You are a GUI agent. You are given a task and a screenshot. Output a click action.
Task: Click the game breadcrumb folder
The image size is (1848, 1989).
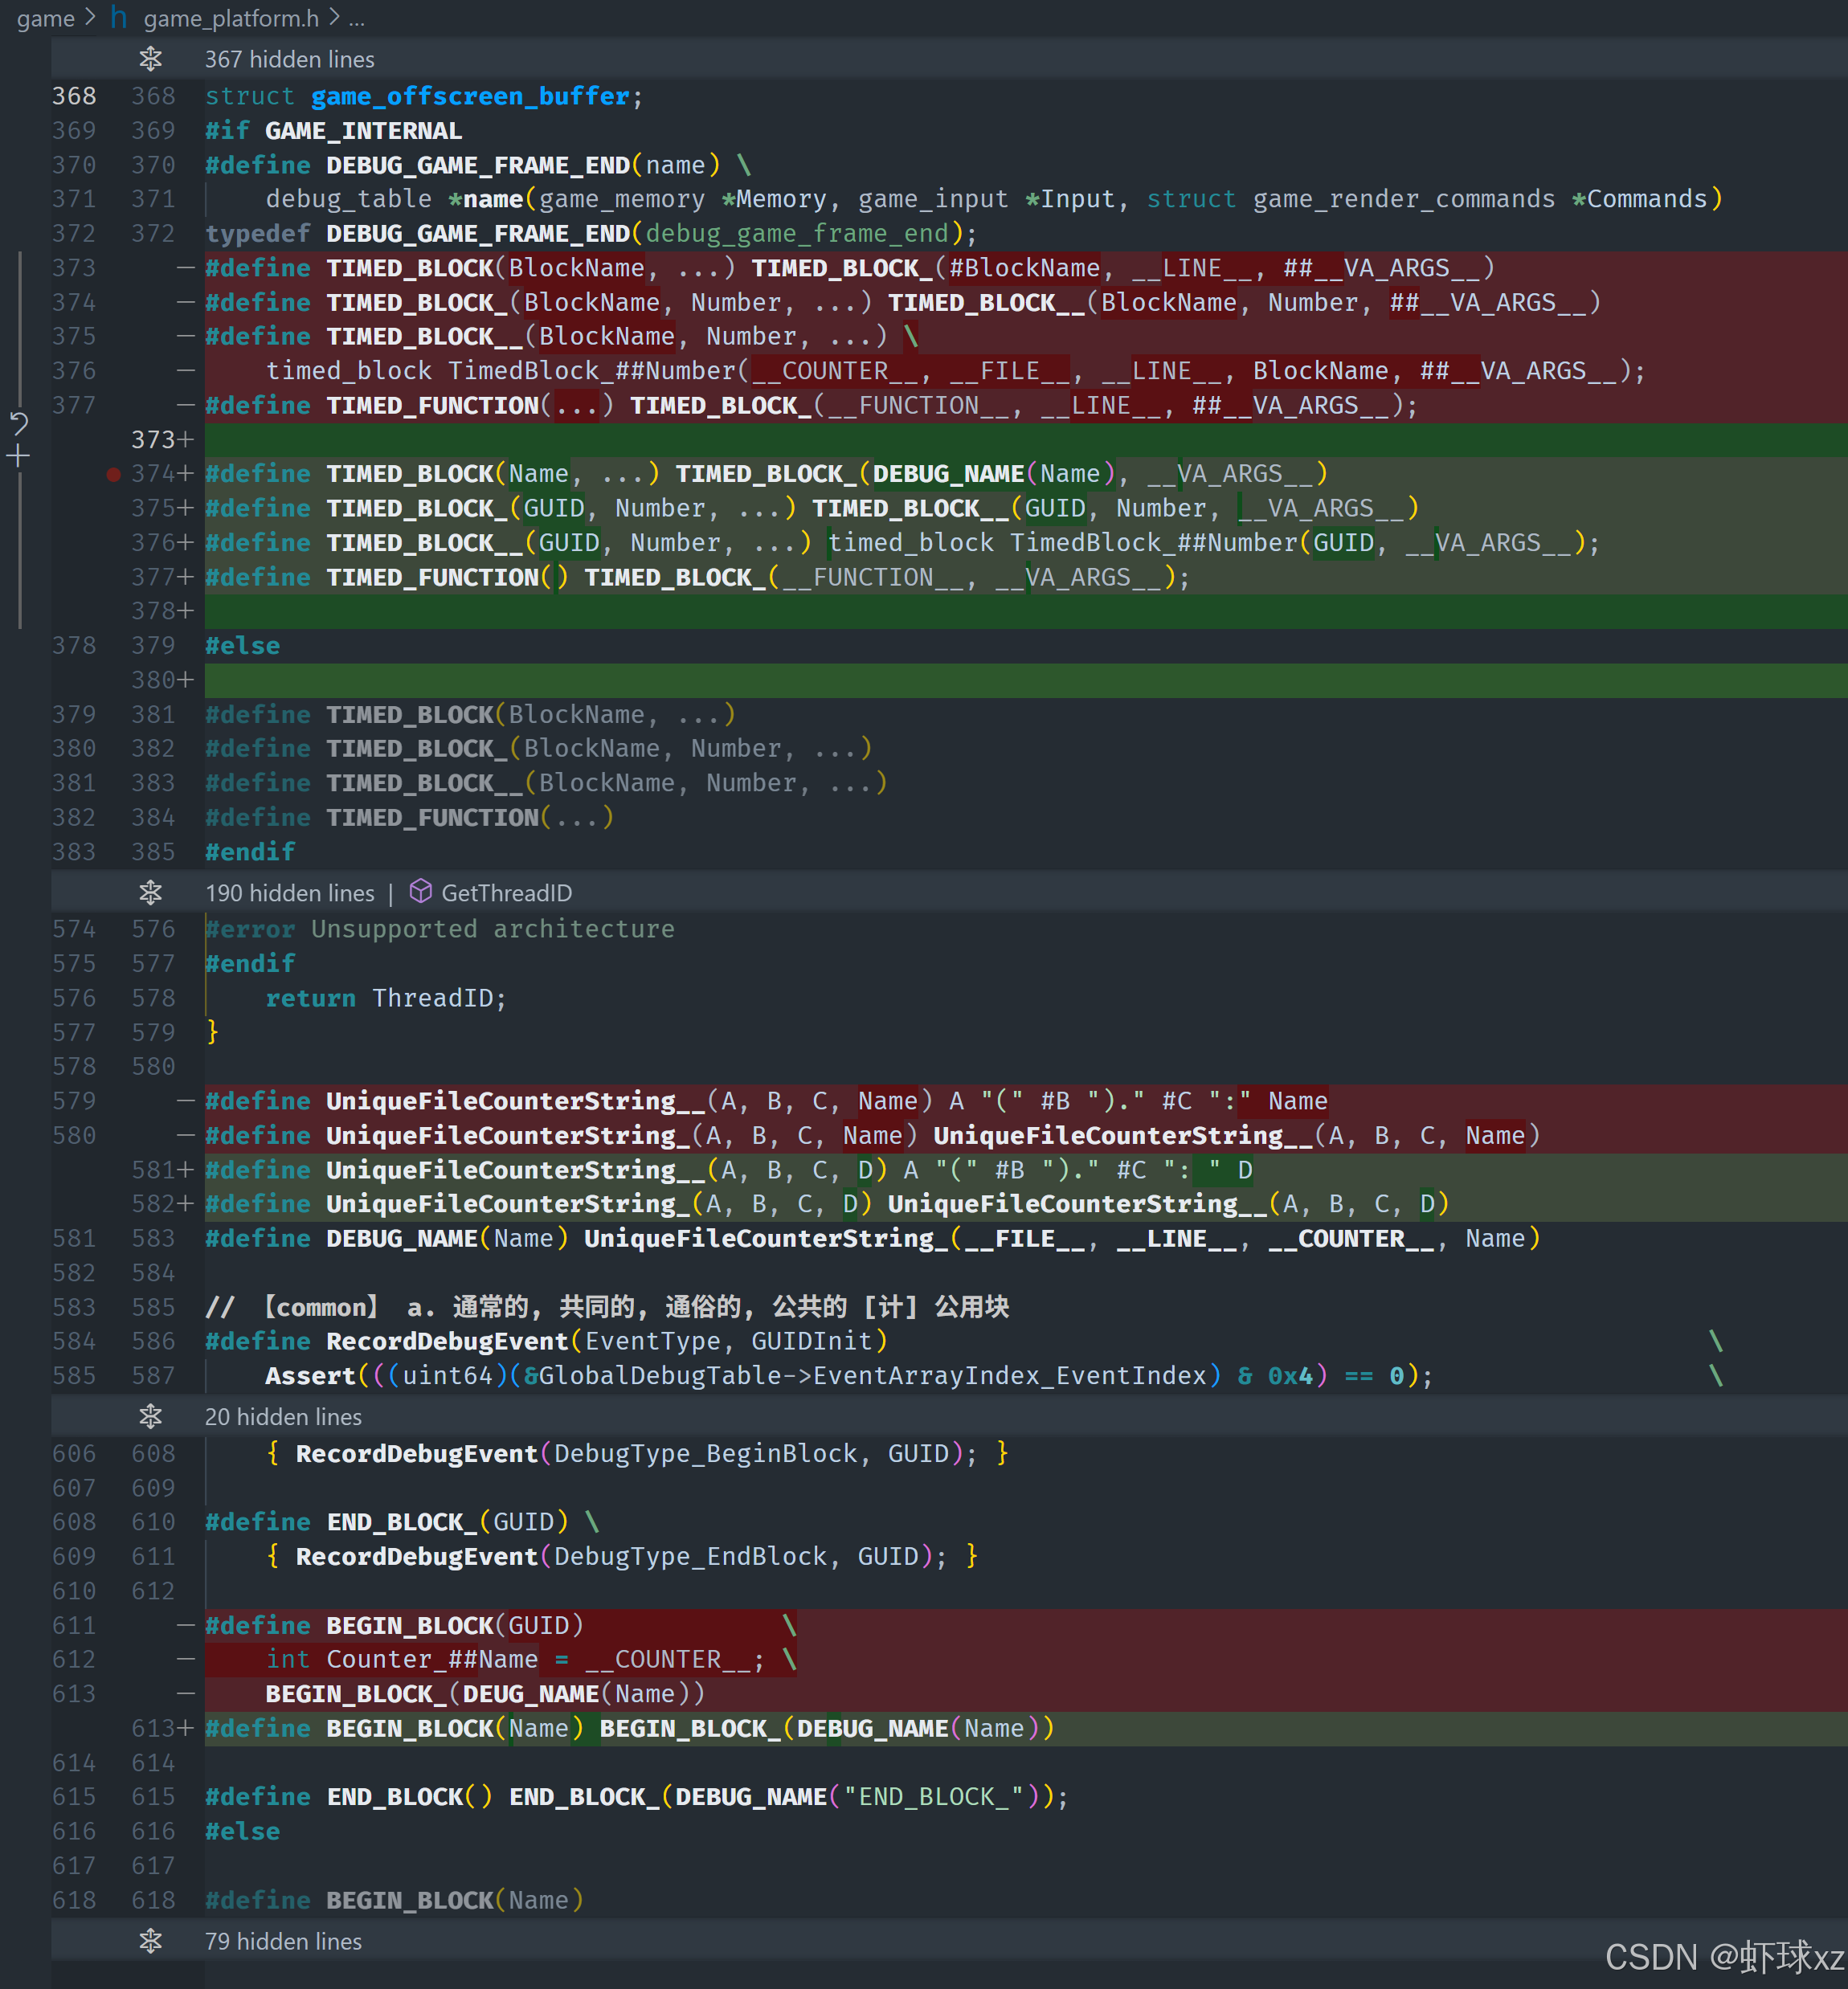[45, 18]
